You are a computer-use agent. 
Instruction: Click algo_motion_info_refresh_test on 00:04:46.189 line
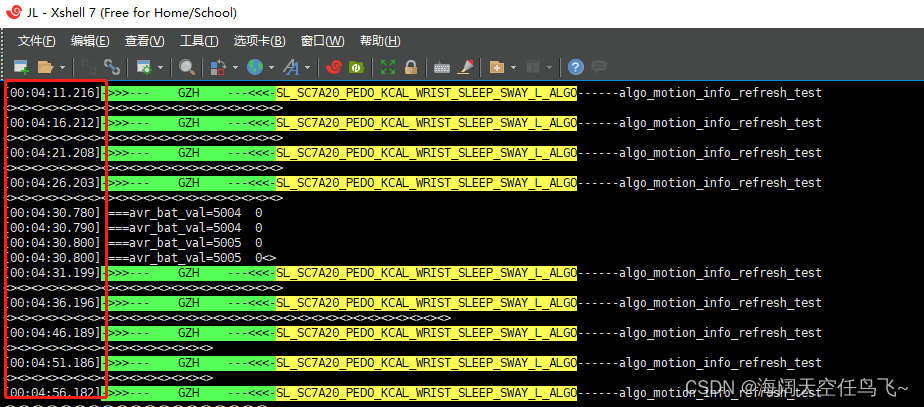[x=720, y=333]
